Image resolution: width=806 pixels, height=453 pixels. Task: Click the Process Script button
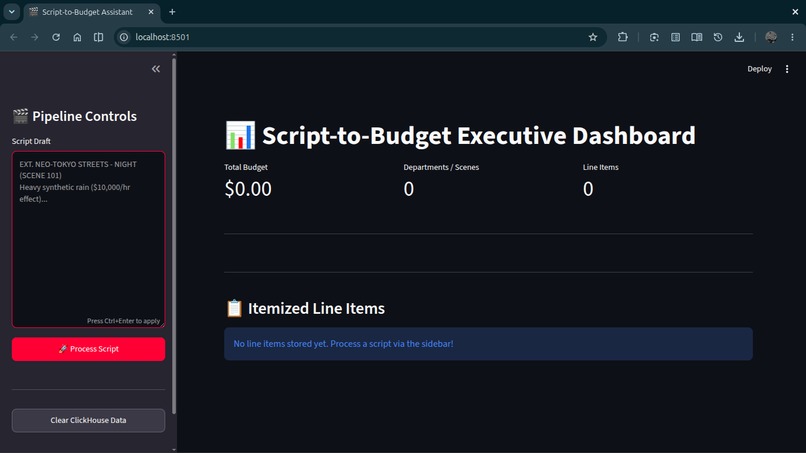pos(88,349)
